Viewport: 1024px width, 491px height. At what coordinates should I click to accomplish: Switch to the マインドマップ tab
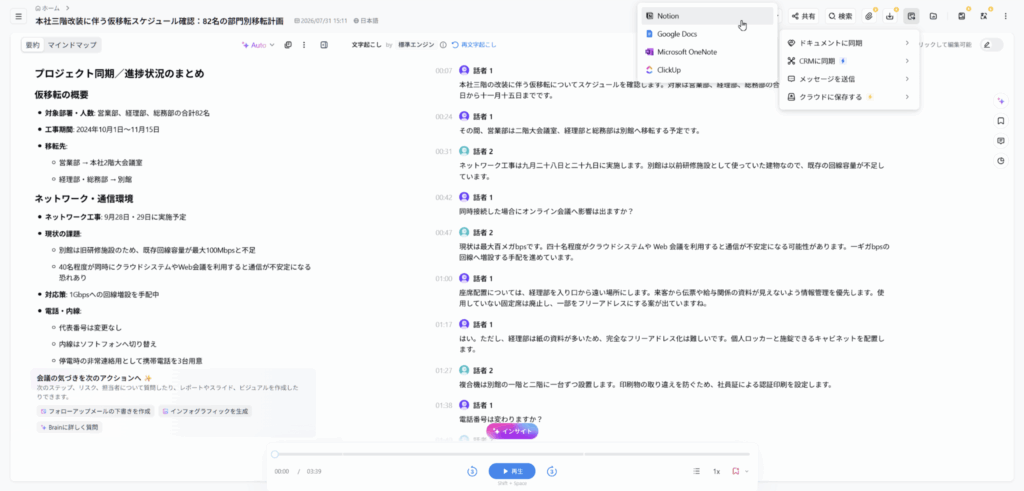tap(72, 45)
